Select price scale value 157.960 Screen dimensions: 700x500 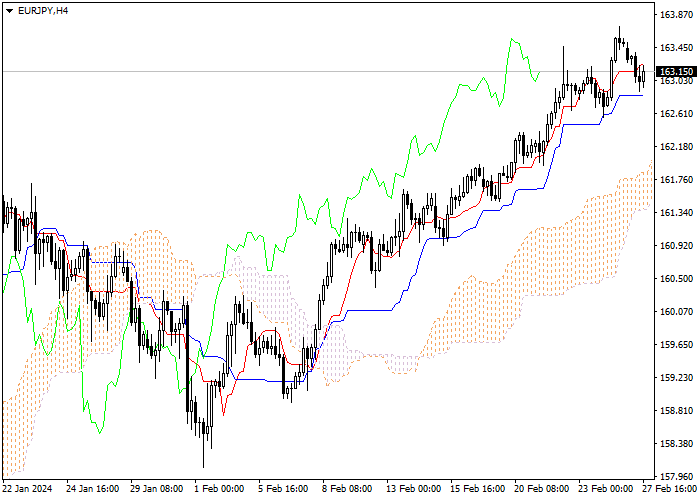point(676,476)
